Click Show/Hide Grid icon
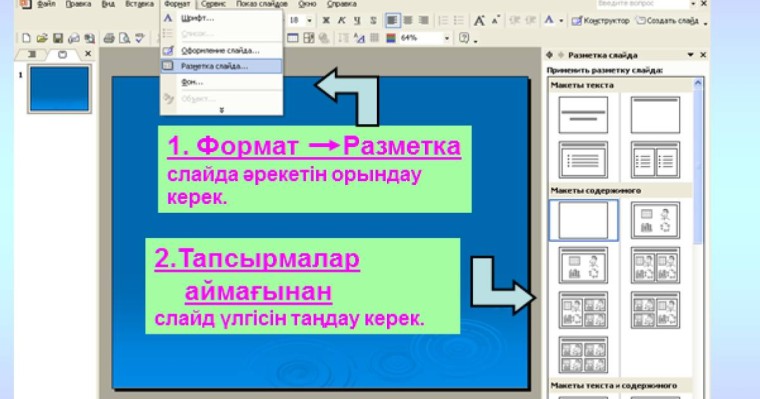The width and height of the screenshot is (760, 399). point(375,38)
